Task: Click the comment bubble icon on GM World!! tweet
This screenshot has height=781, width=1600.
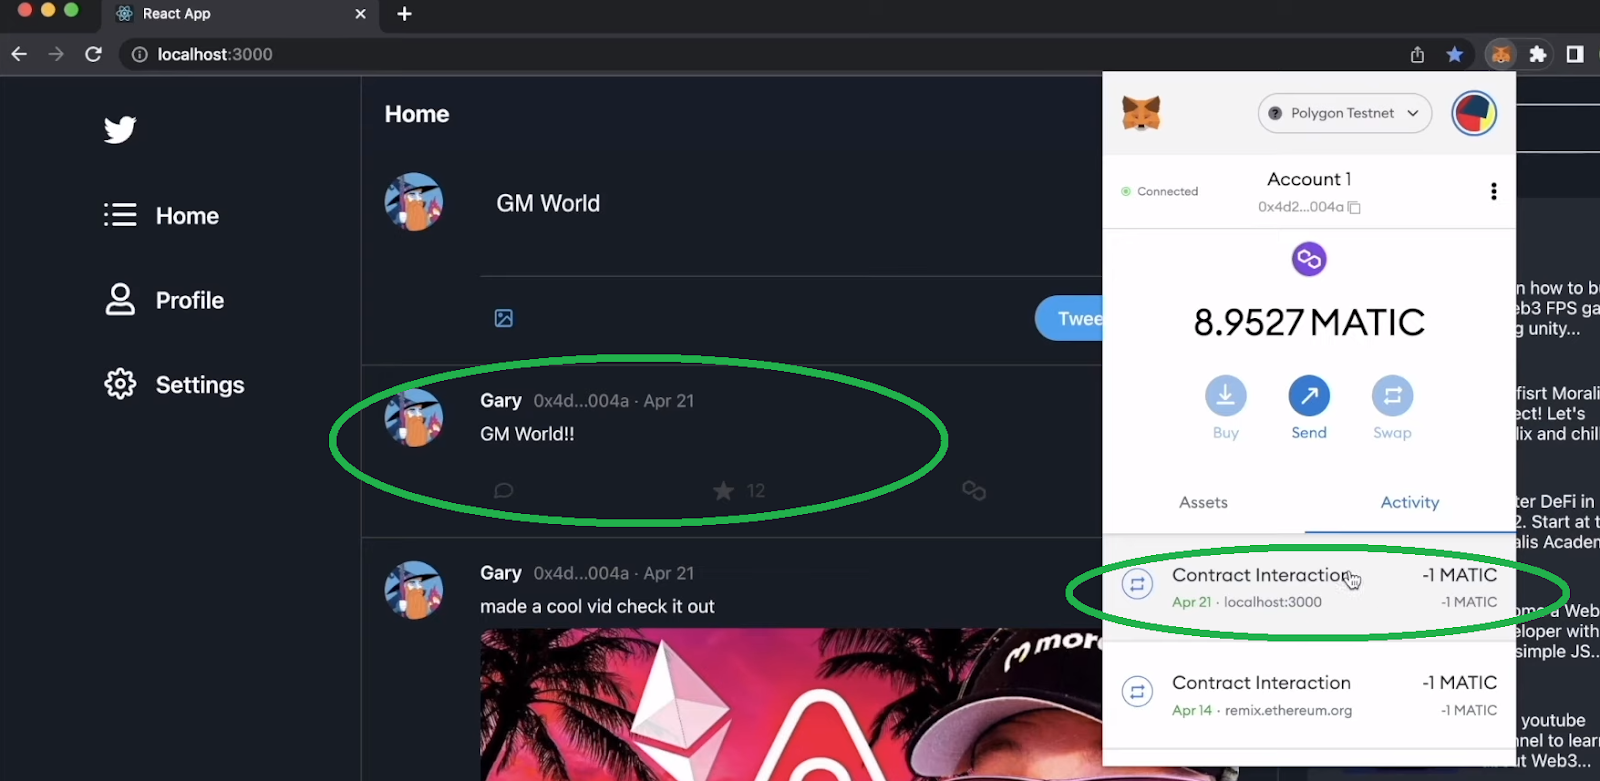Action: 504,490
